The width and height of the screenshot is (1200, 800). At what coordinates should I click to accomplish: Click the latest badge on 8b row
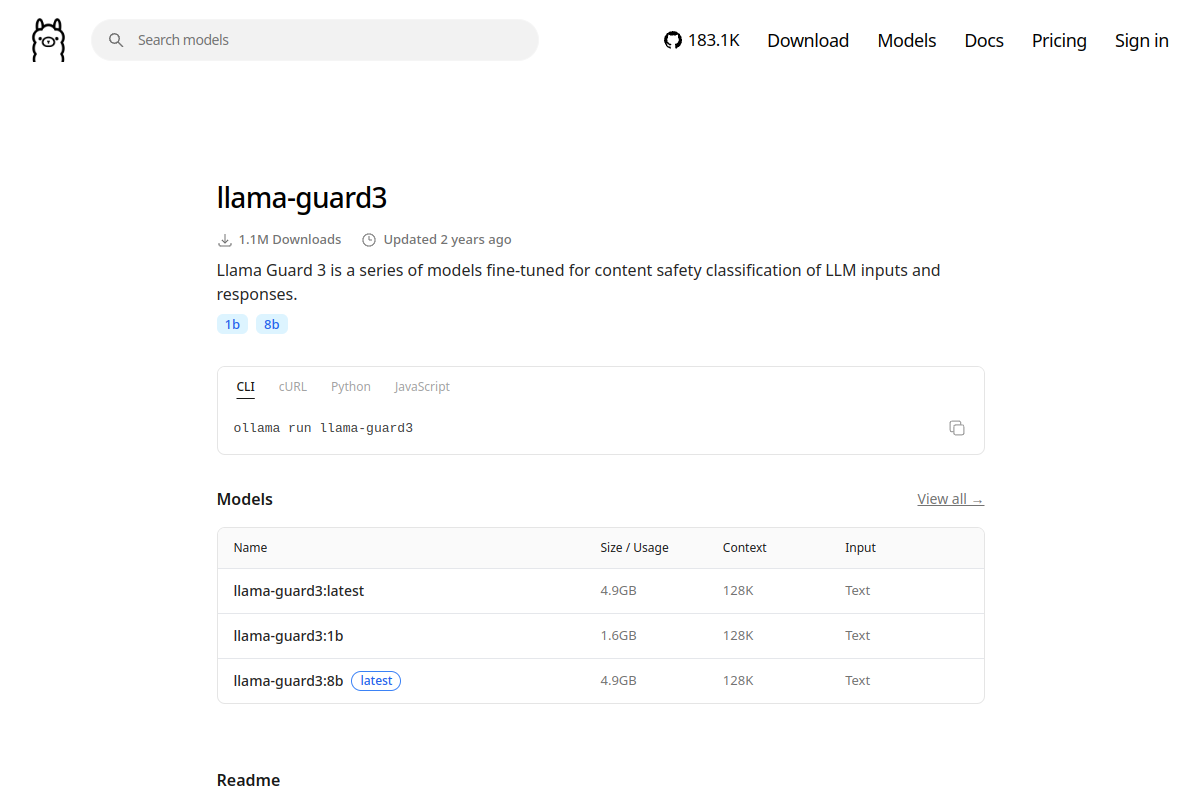(376, 681)
